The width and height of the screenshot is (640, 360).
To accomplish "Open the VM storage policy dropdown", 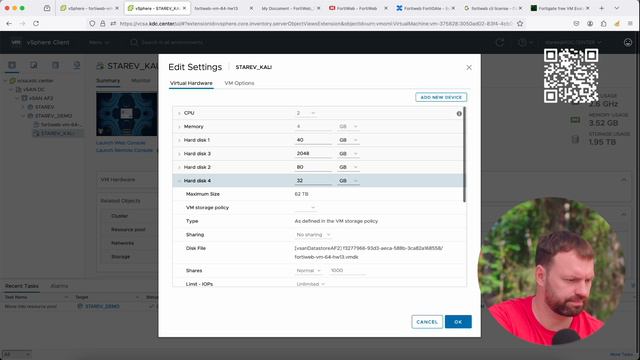I will (306, 208).
